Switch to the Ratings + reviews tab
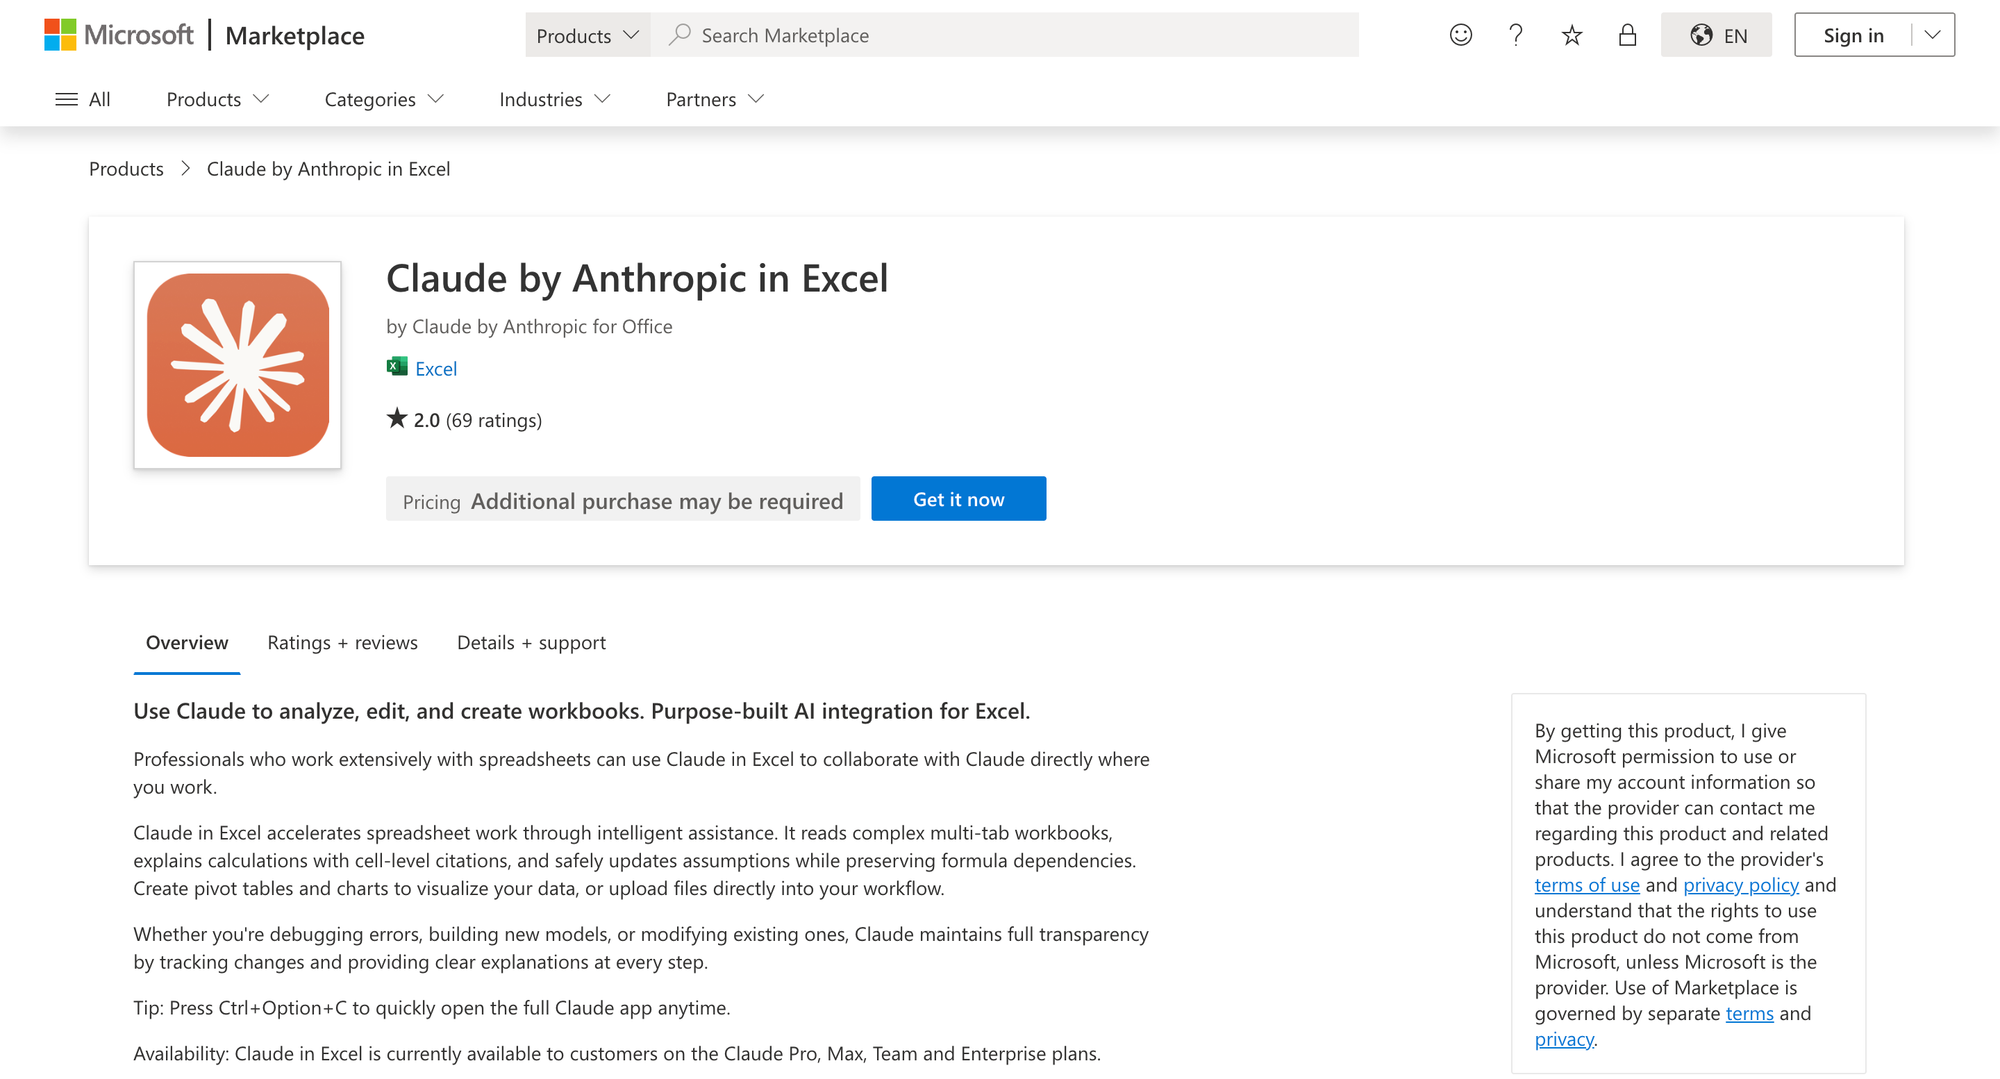The image size is (2000, 1079). click(x=342, y=643)
